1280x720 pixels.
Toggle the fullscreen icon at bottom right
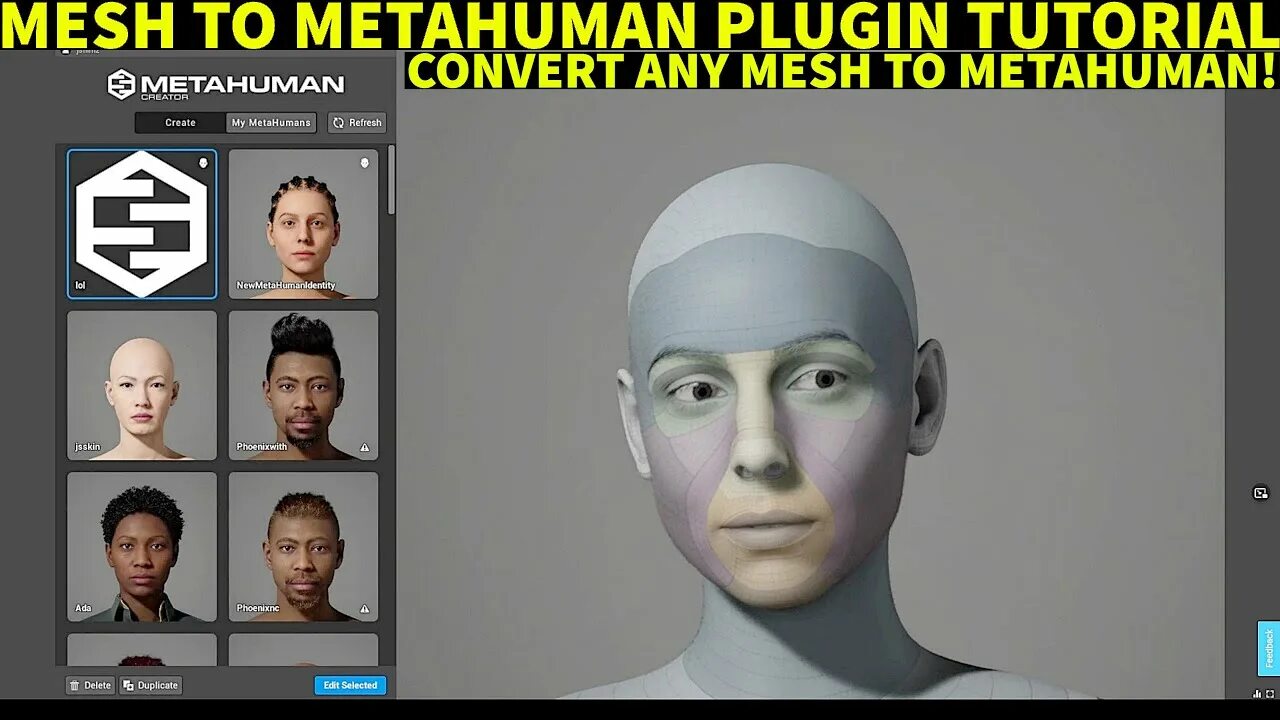(x=1271, y=694)
